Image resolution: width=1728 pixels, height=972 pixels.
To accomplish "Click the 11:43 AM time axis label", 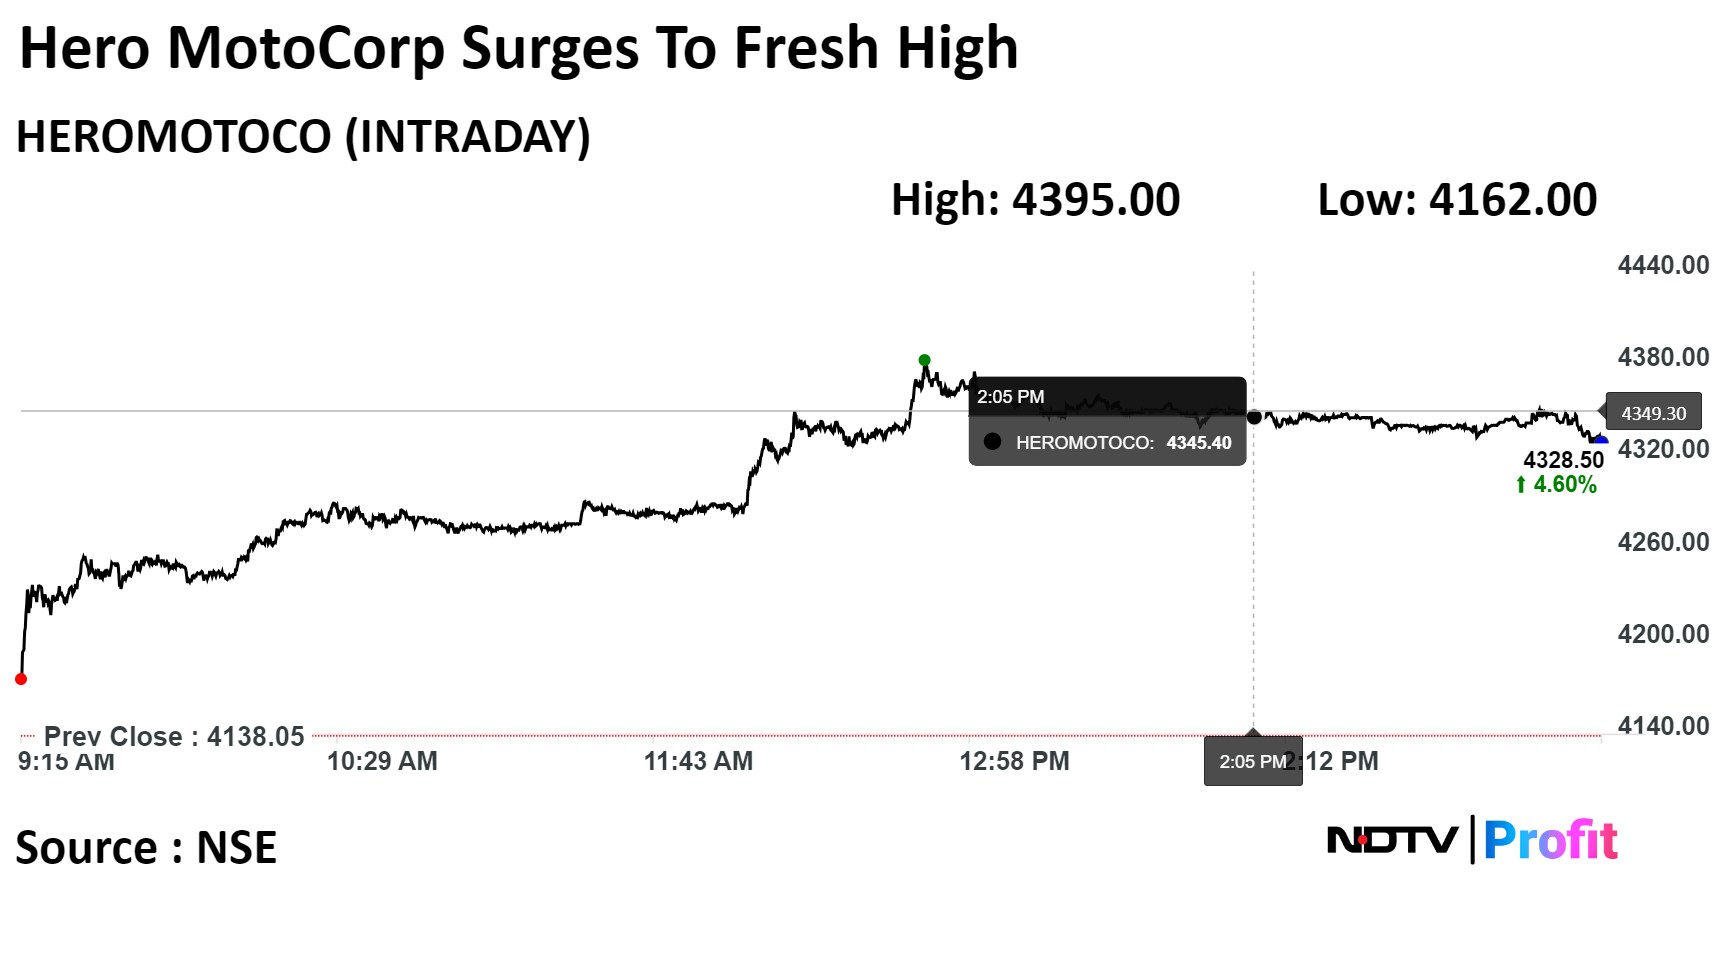I will pyautogui.click(x=698, y=762).
